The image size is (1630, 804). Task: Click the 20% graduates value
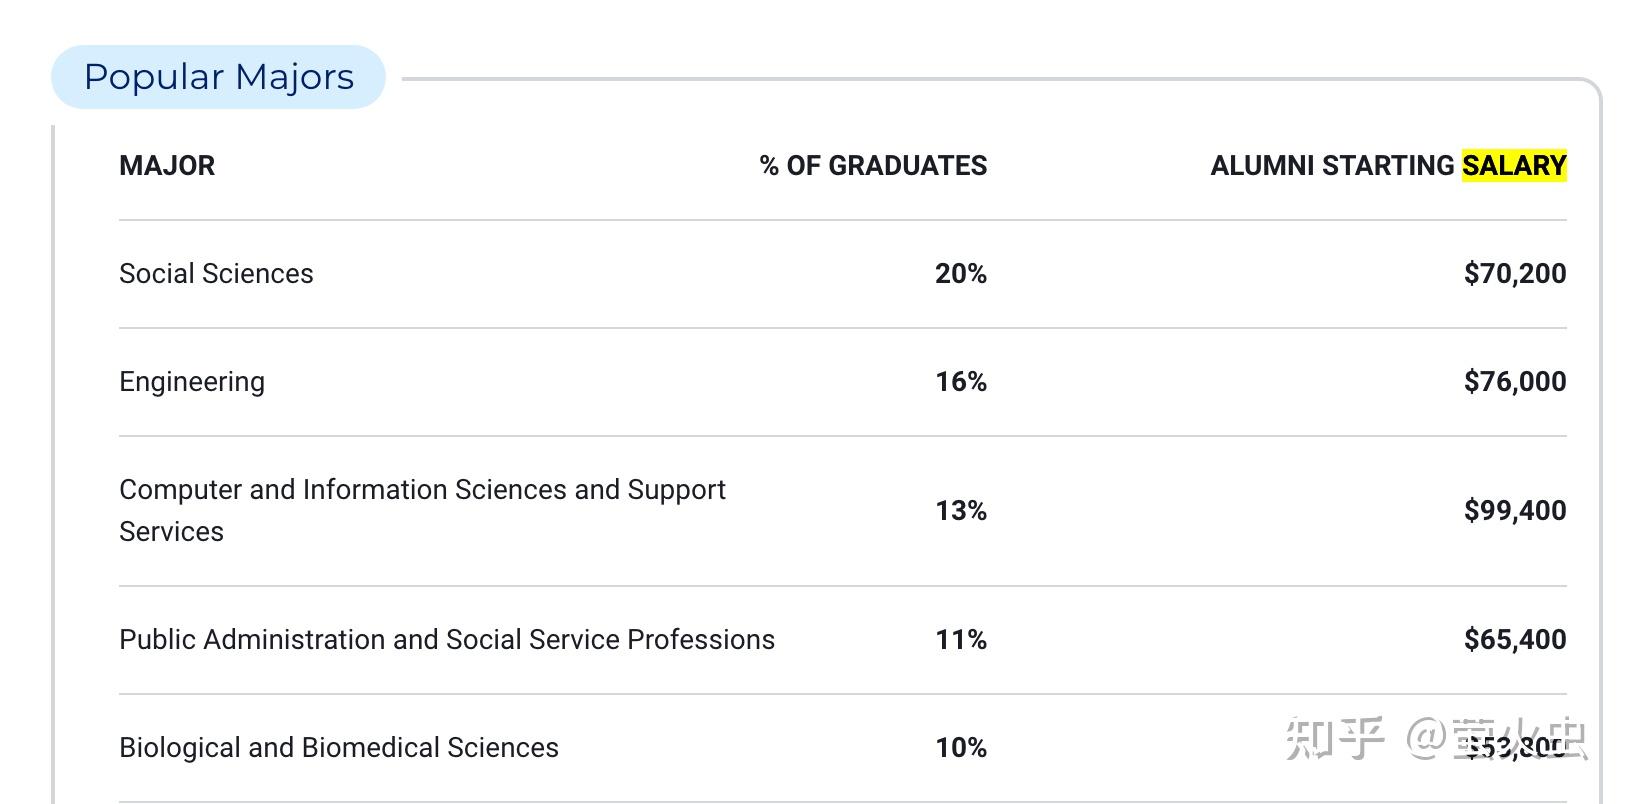[x=960, y=273]
